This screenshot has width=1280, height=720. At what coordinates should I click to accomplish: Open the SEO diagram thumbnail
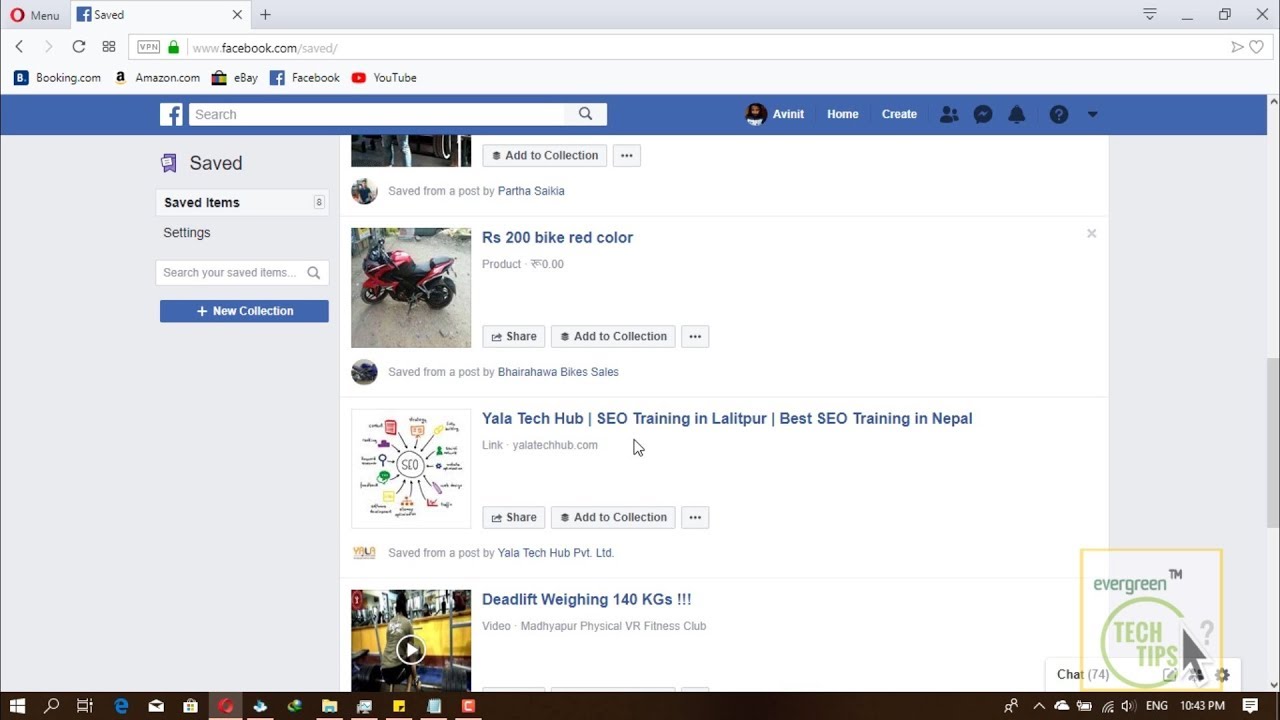tap(411, 468)
